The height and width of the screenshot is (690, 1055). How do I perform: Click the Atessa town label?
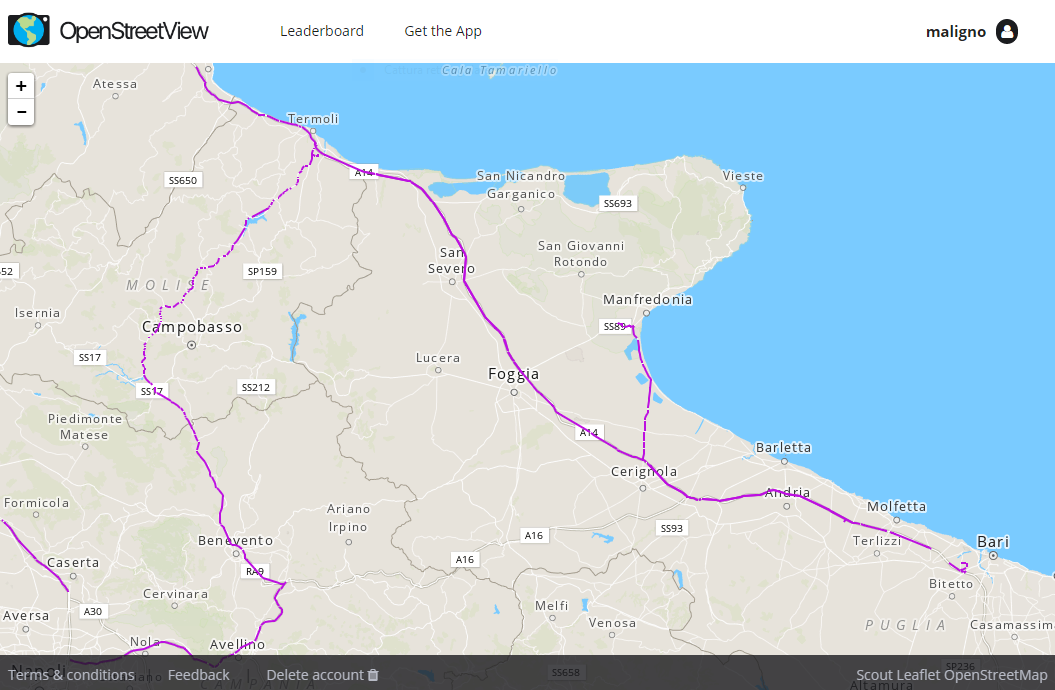tap(115, 84)
